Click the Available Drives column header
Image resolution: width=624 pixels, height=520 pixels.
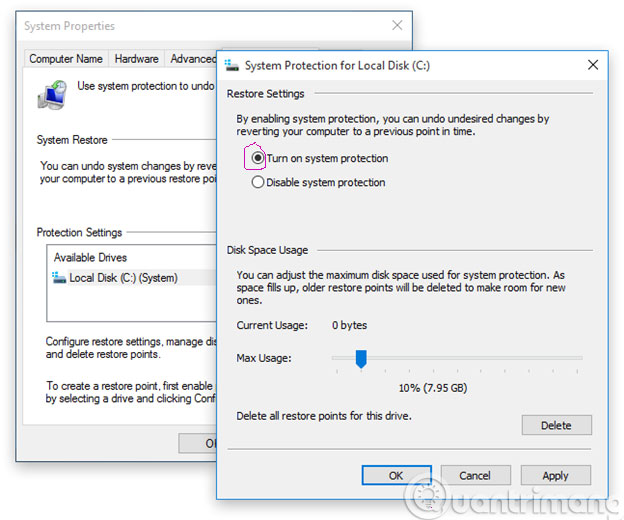[x=89, y=257]
